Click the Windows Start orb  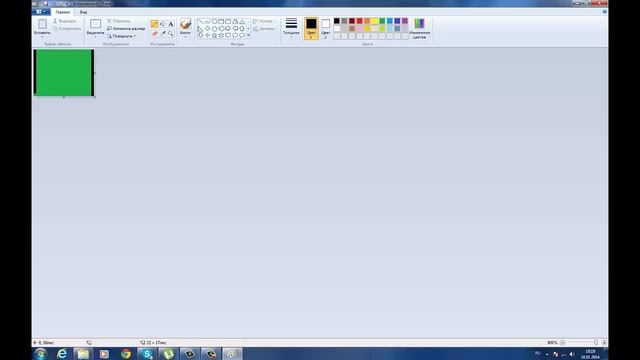tap(40, 354)
